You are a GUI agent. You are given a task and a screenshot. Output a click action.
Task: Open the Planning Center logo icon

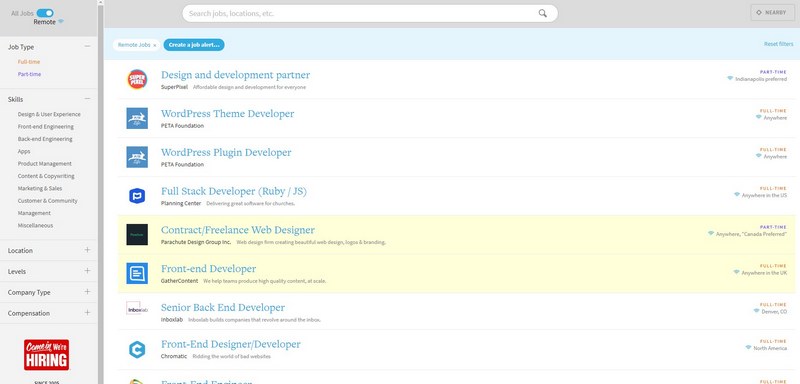(x=137, y=196)
